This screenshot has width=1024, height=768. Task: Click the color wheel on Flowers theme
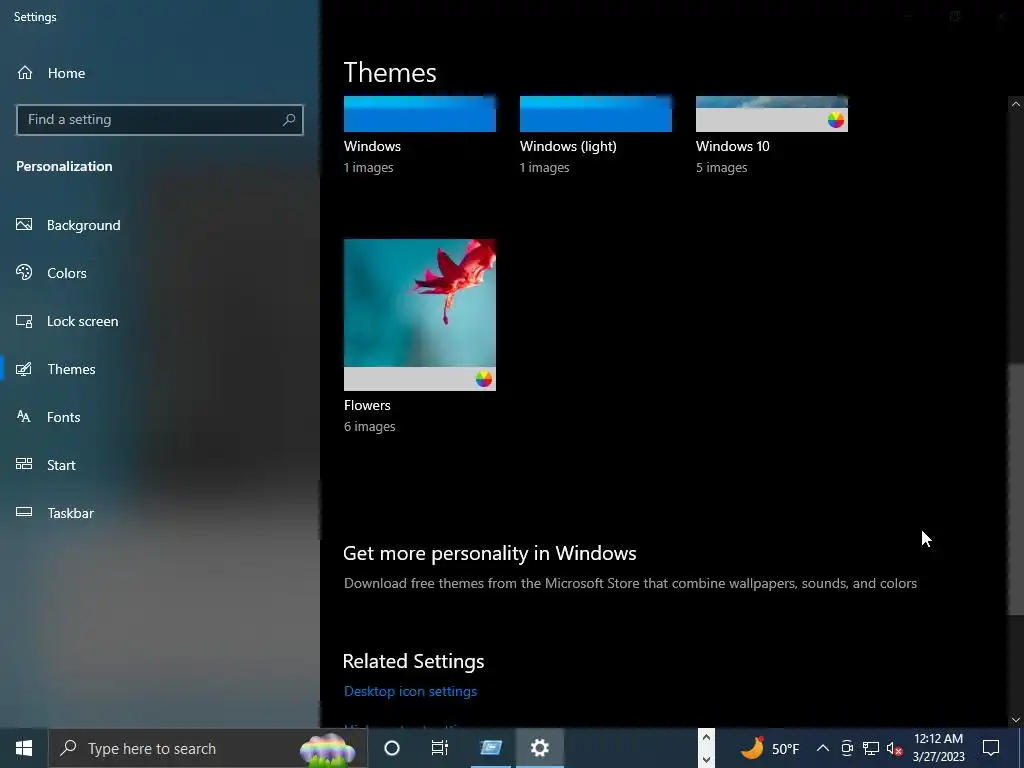[x=483, y=379]
